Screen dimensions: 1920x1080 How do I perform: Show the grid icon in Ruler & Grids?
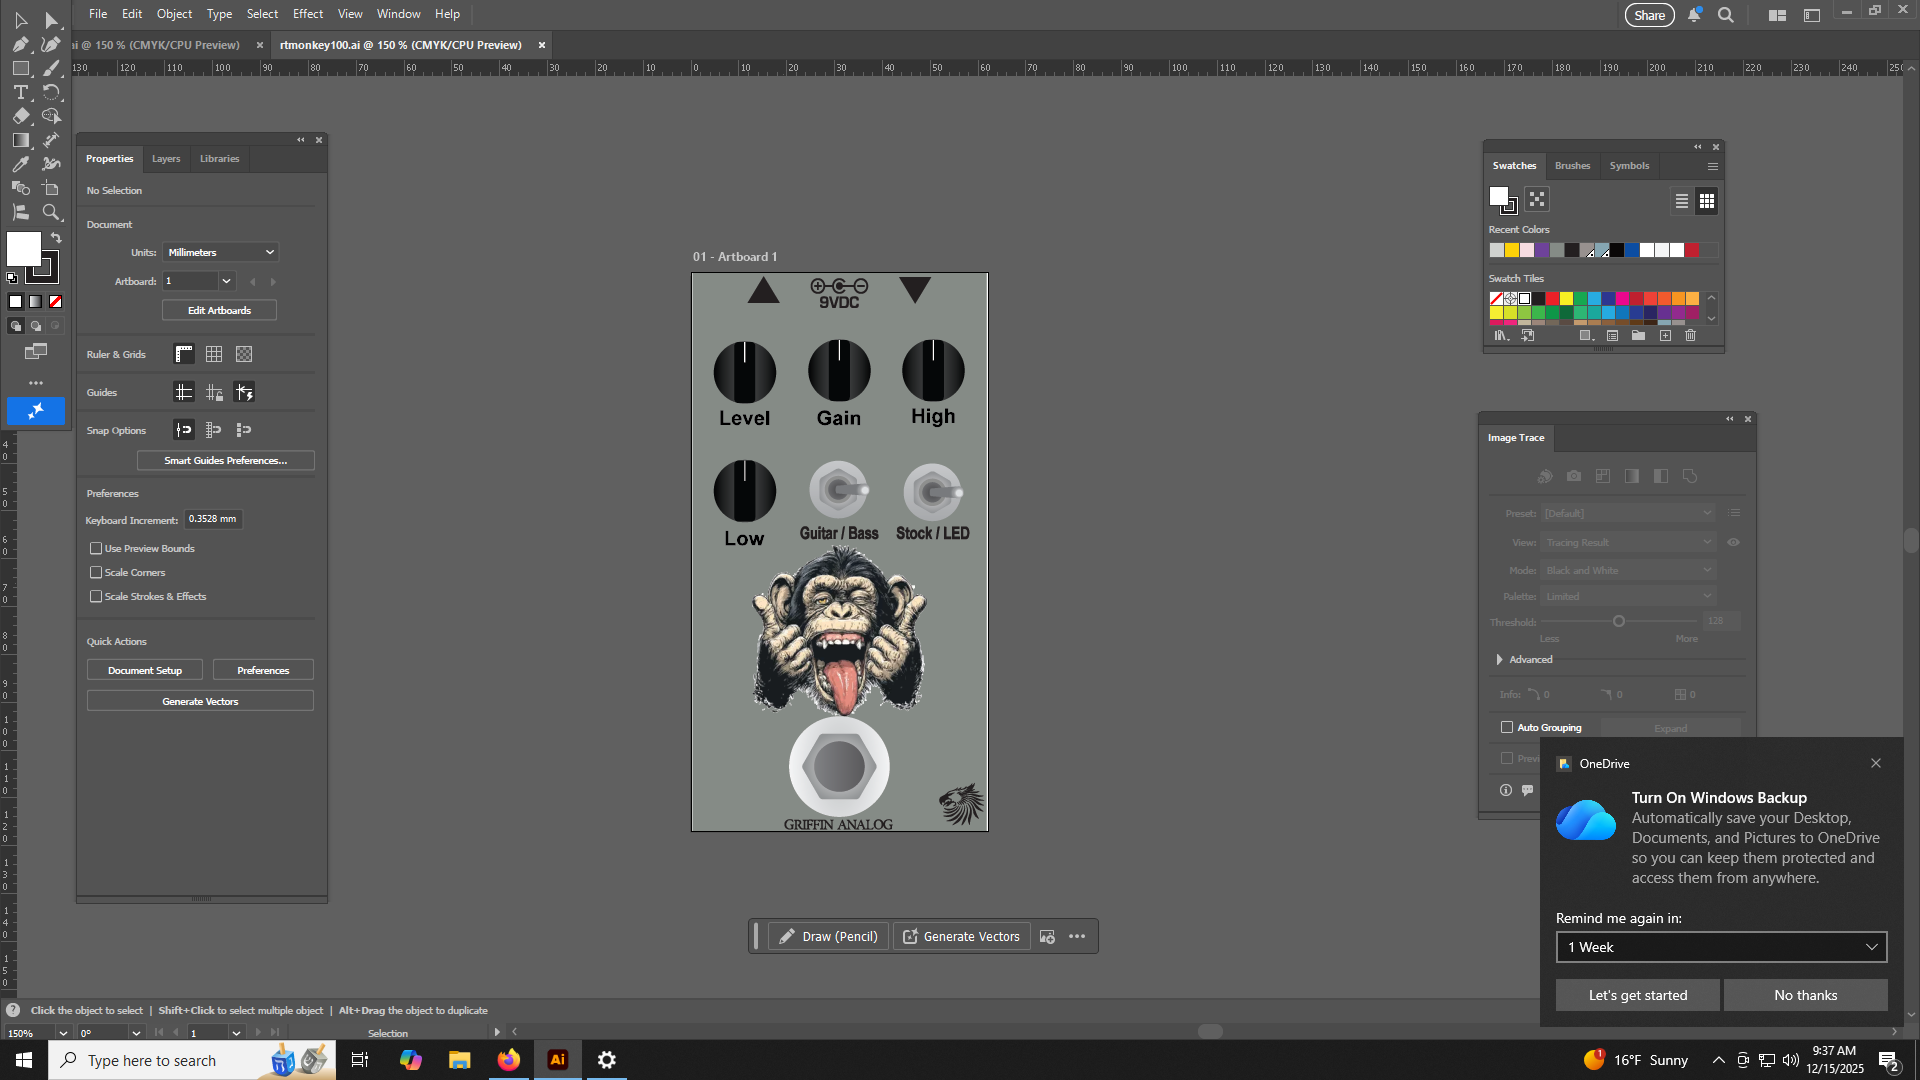[x=214, y=354]
